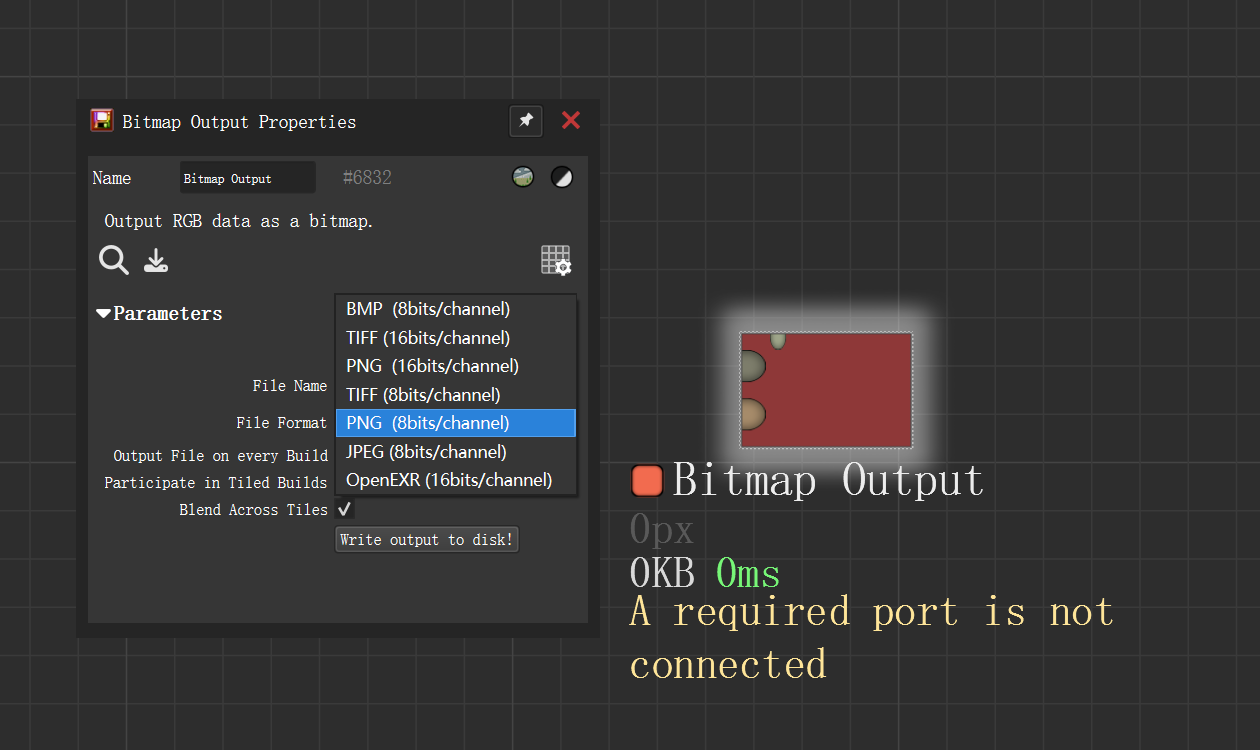Click the small green port on node top
Image resolution: width=1260 pixels, height=750 pixels.
(778, 341)
